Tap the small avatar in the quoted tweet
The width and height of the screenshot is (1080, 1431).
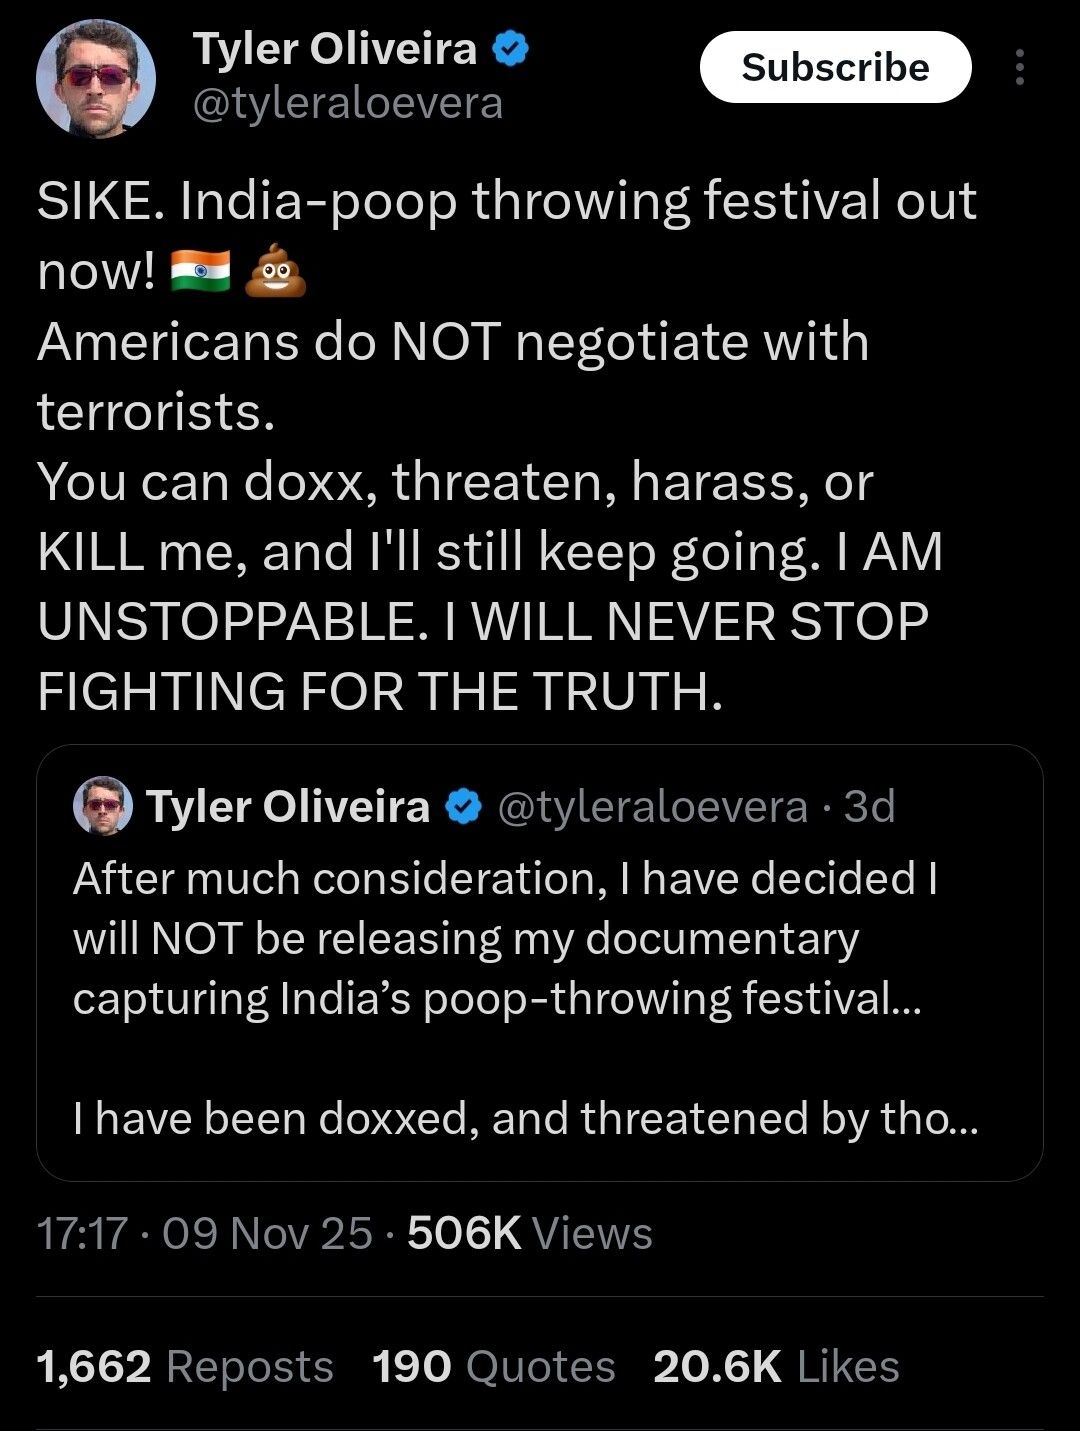[x=102, y=806]
